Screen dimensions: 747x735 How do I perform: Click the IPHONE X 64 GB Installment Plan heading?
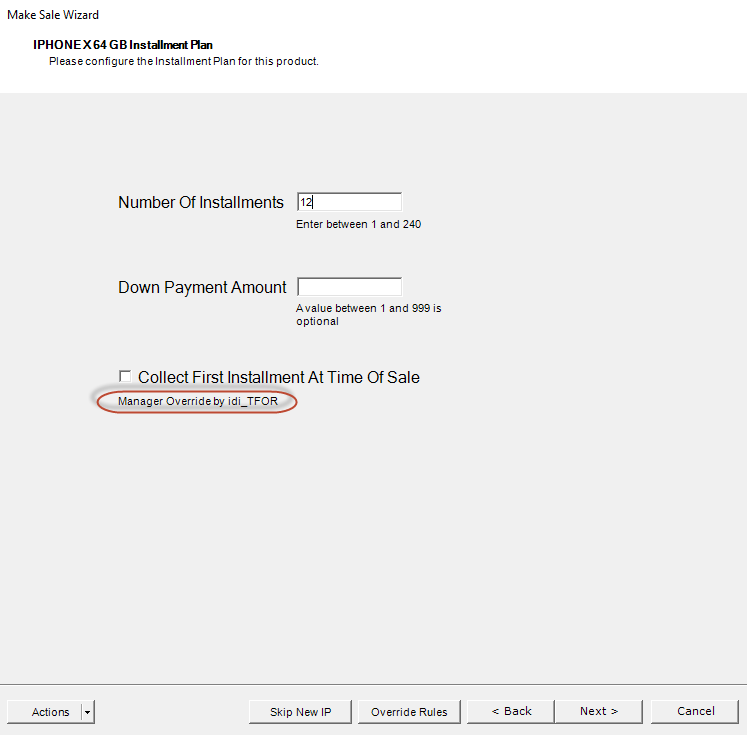(123, 45)
